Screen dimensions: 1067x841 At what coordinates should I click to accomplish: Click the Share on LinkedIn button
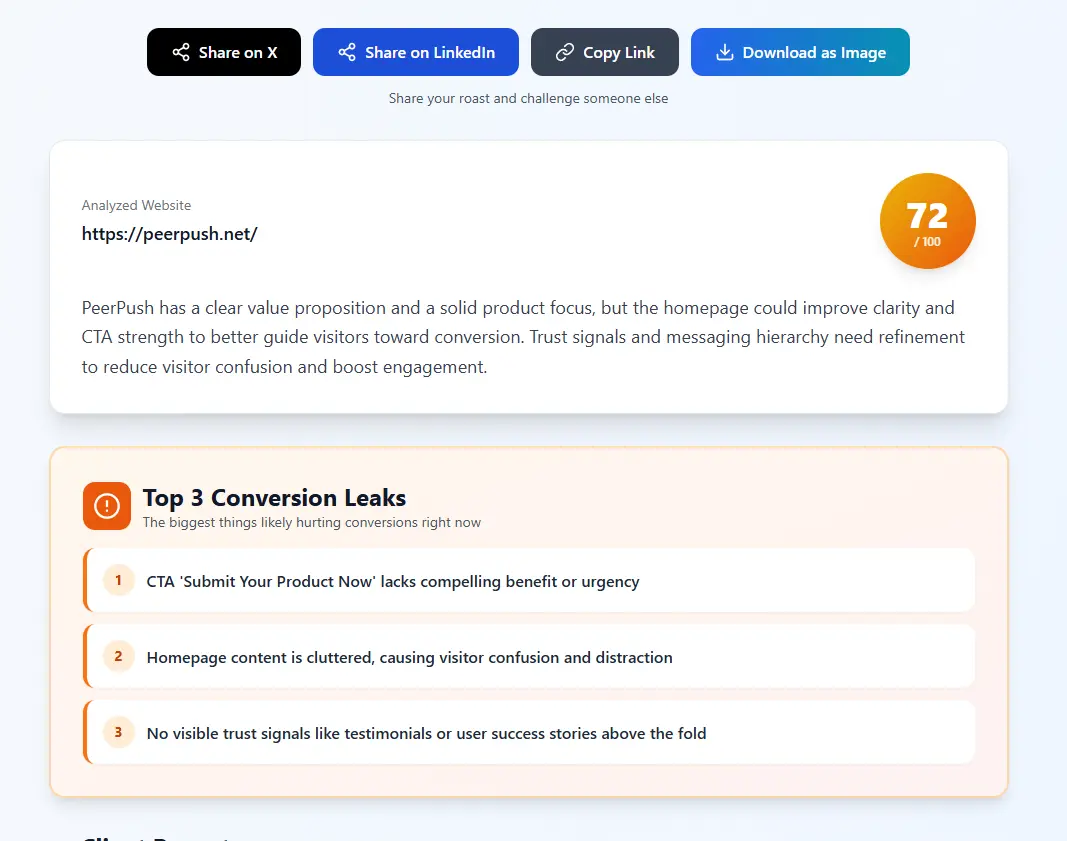click(x=416, y=52)
